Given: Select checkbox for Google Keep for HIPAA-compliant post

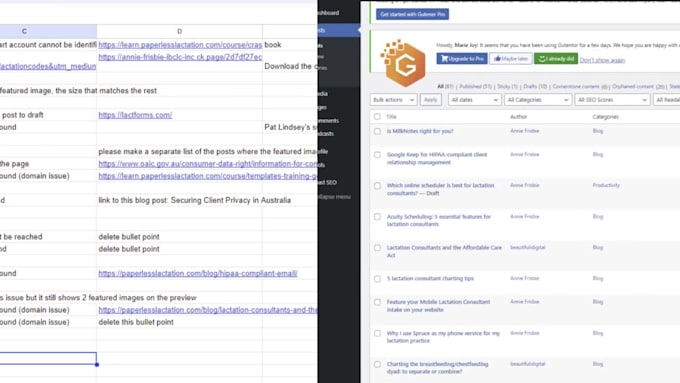Looking at the screenshot, I should coord(377,154).
